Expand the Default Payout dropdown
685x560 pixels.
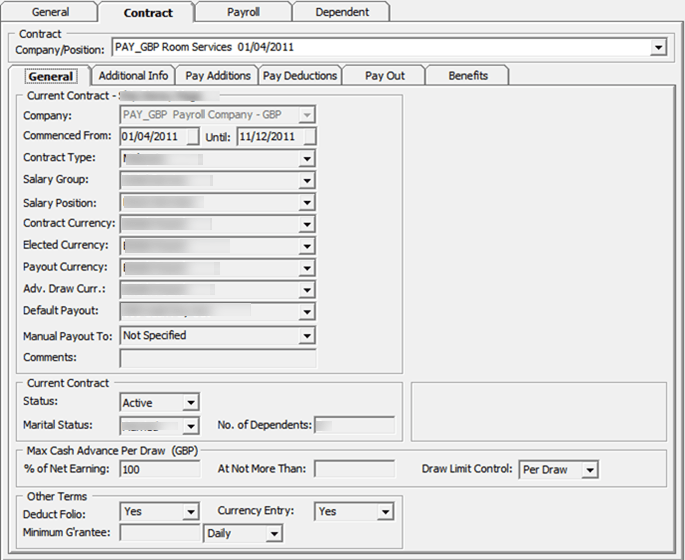[x=307, y=311]
